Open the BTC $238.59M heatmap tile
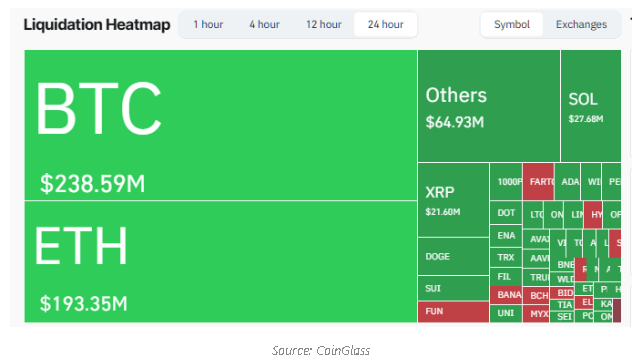This screenshot has width=644, height=363. coord(221,125)
